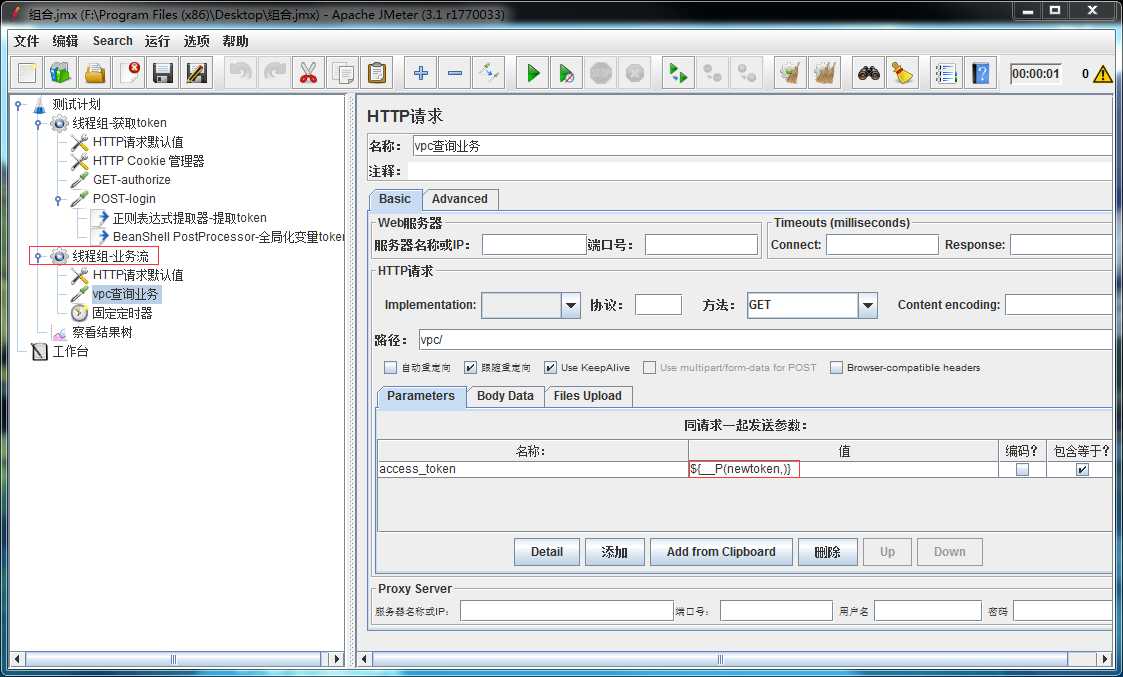1123x677 pixels.
Task: Collapse all tree nodes with the minus icon
Action: [x=454, y=73]
